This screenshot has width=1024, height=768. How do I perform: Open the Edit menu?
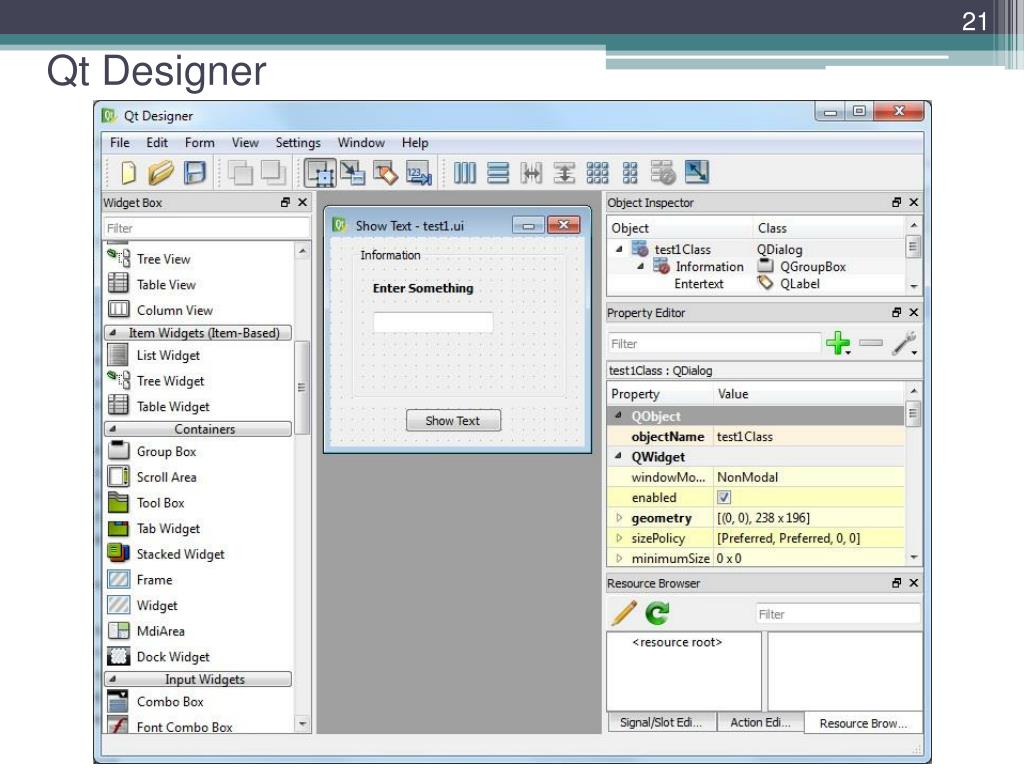coord(157,142)
